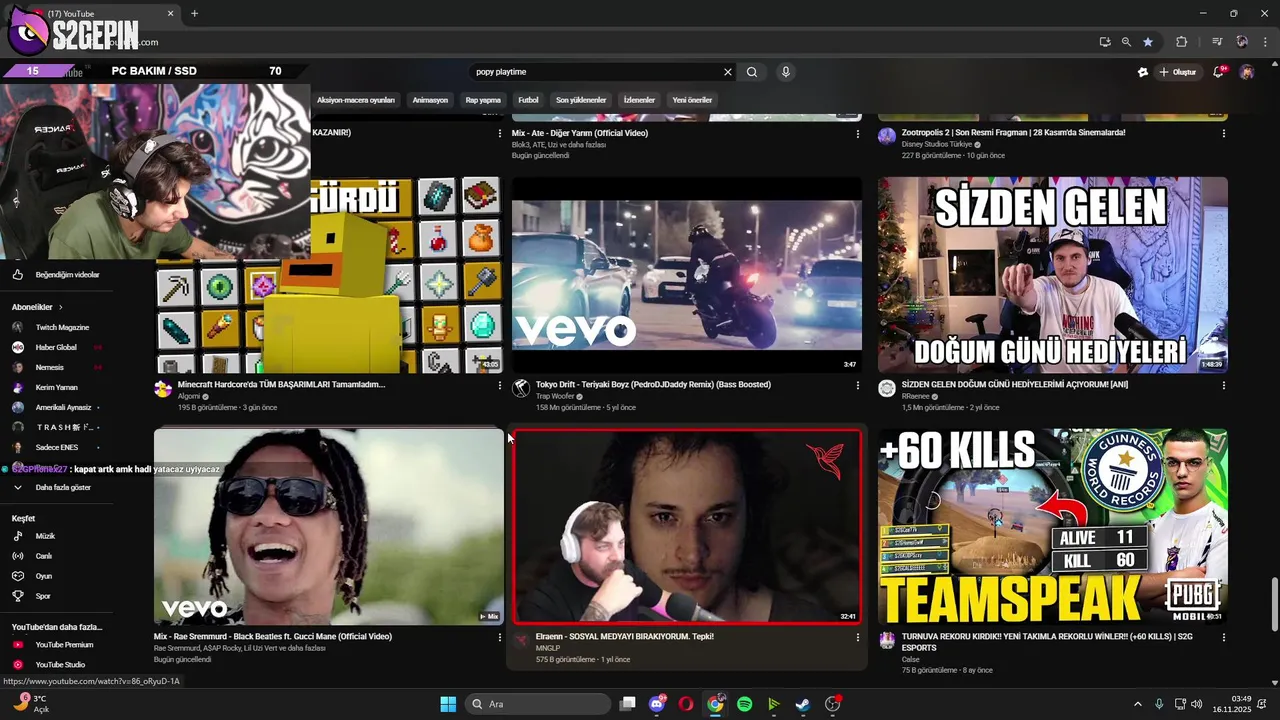Open the Trap Woofer channel link
Image resolution: width=1280 pixels, height=720 pixels.
(x=555, y=397)
